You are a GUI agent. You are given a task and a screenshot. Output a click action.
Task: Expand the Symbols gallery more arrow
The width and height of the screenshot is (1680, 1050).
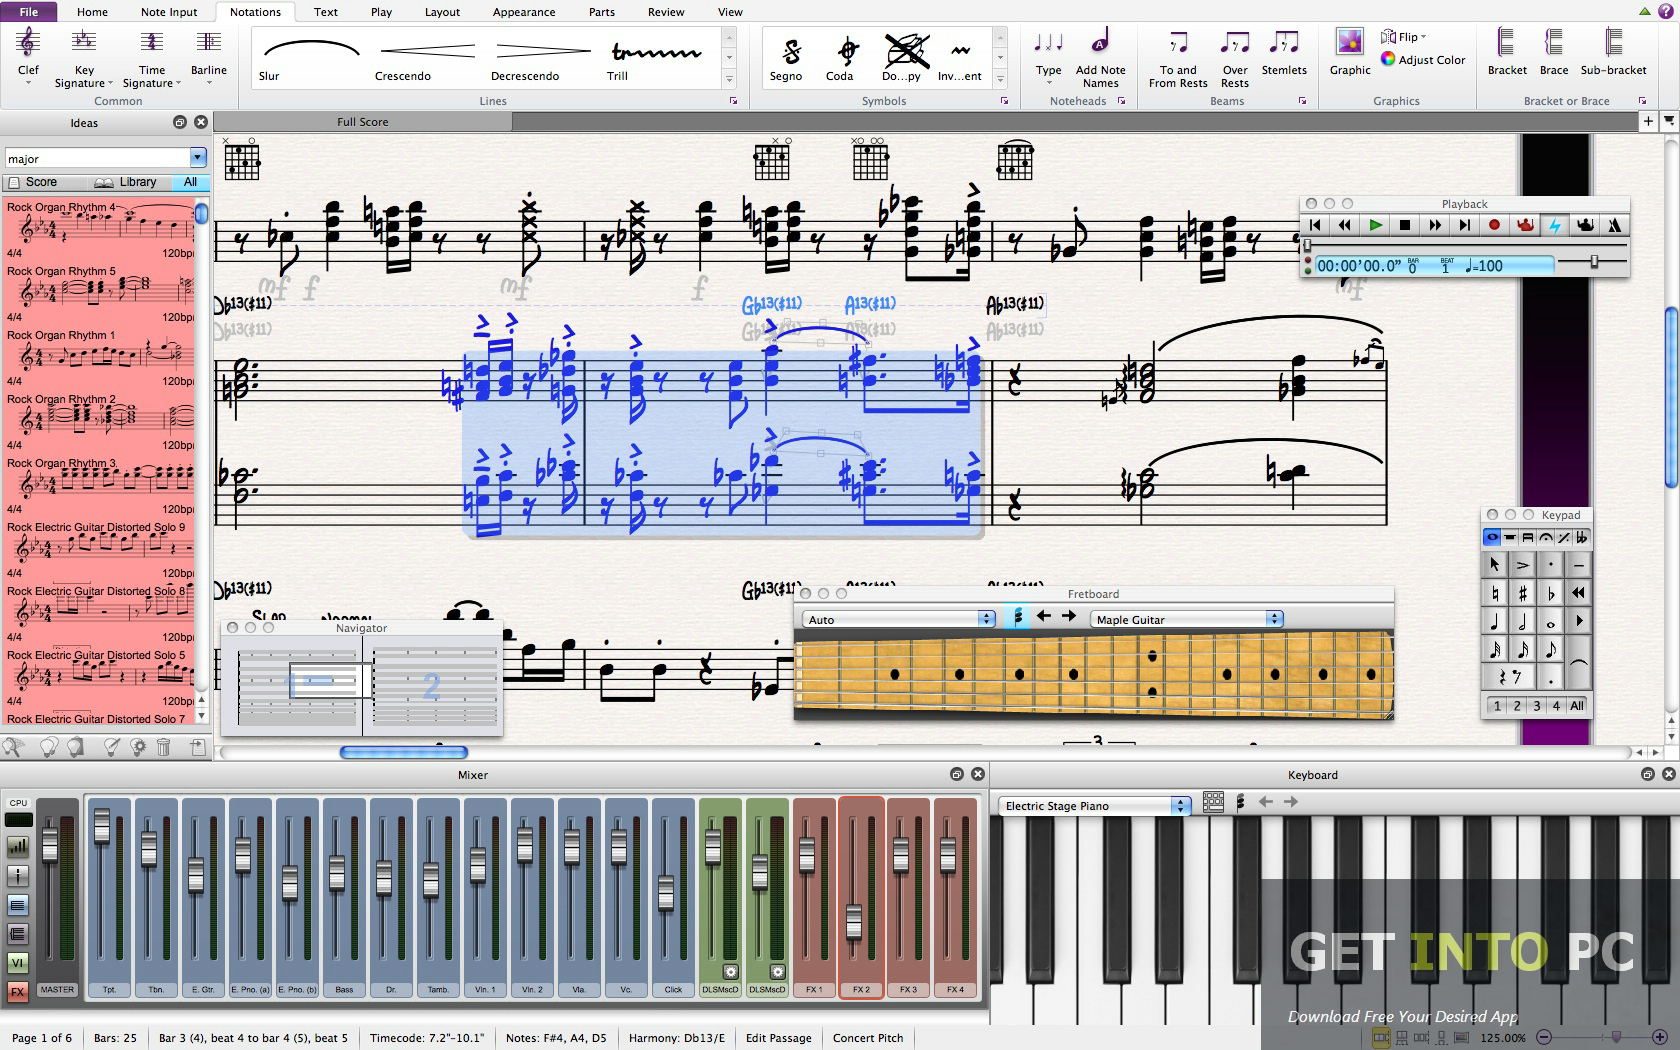click(x=1000, y=80)
